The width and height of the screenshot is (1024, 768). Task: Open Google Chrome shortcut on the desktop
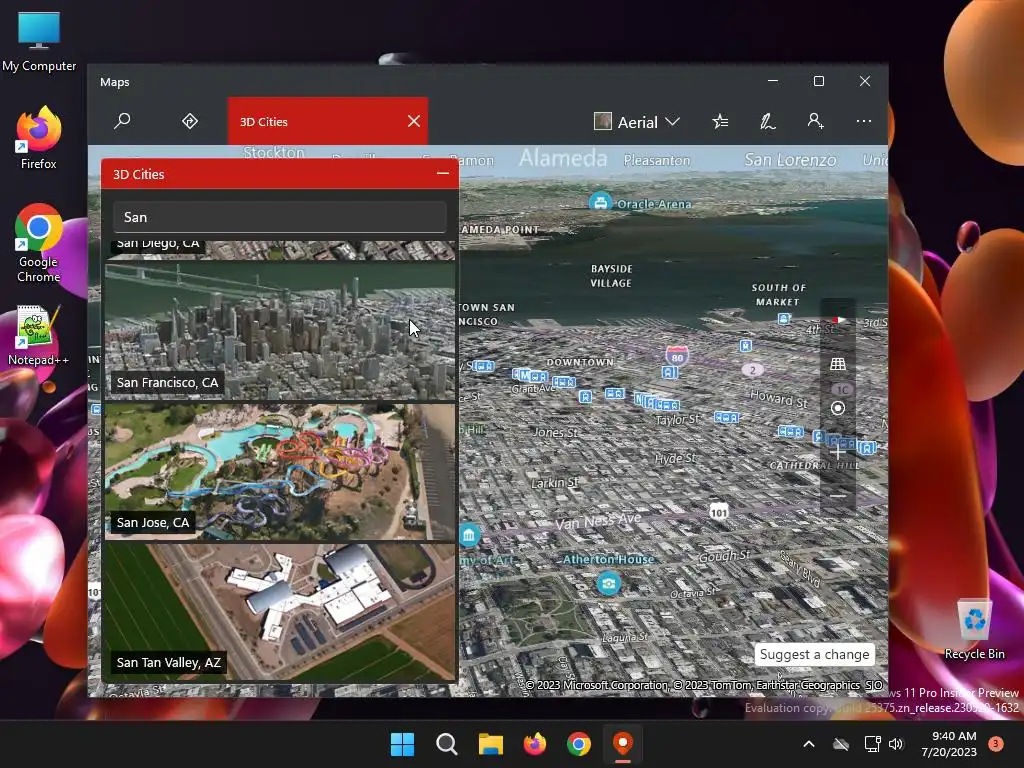pyautogui.click(x=39, y=244)
